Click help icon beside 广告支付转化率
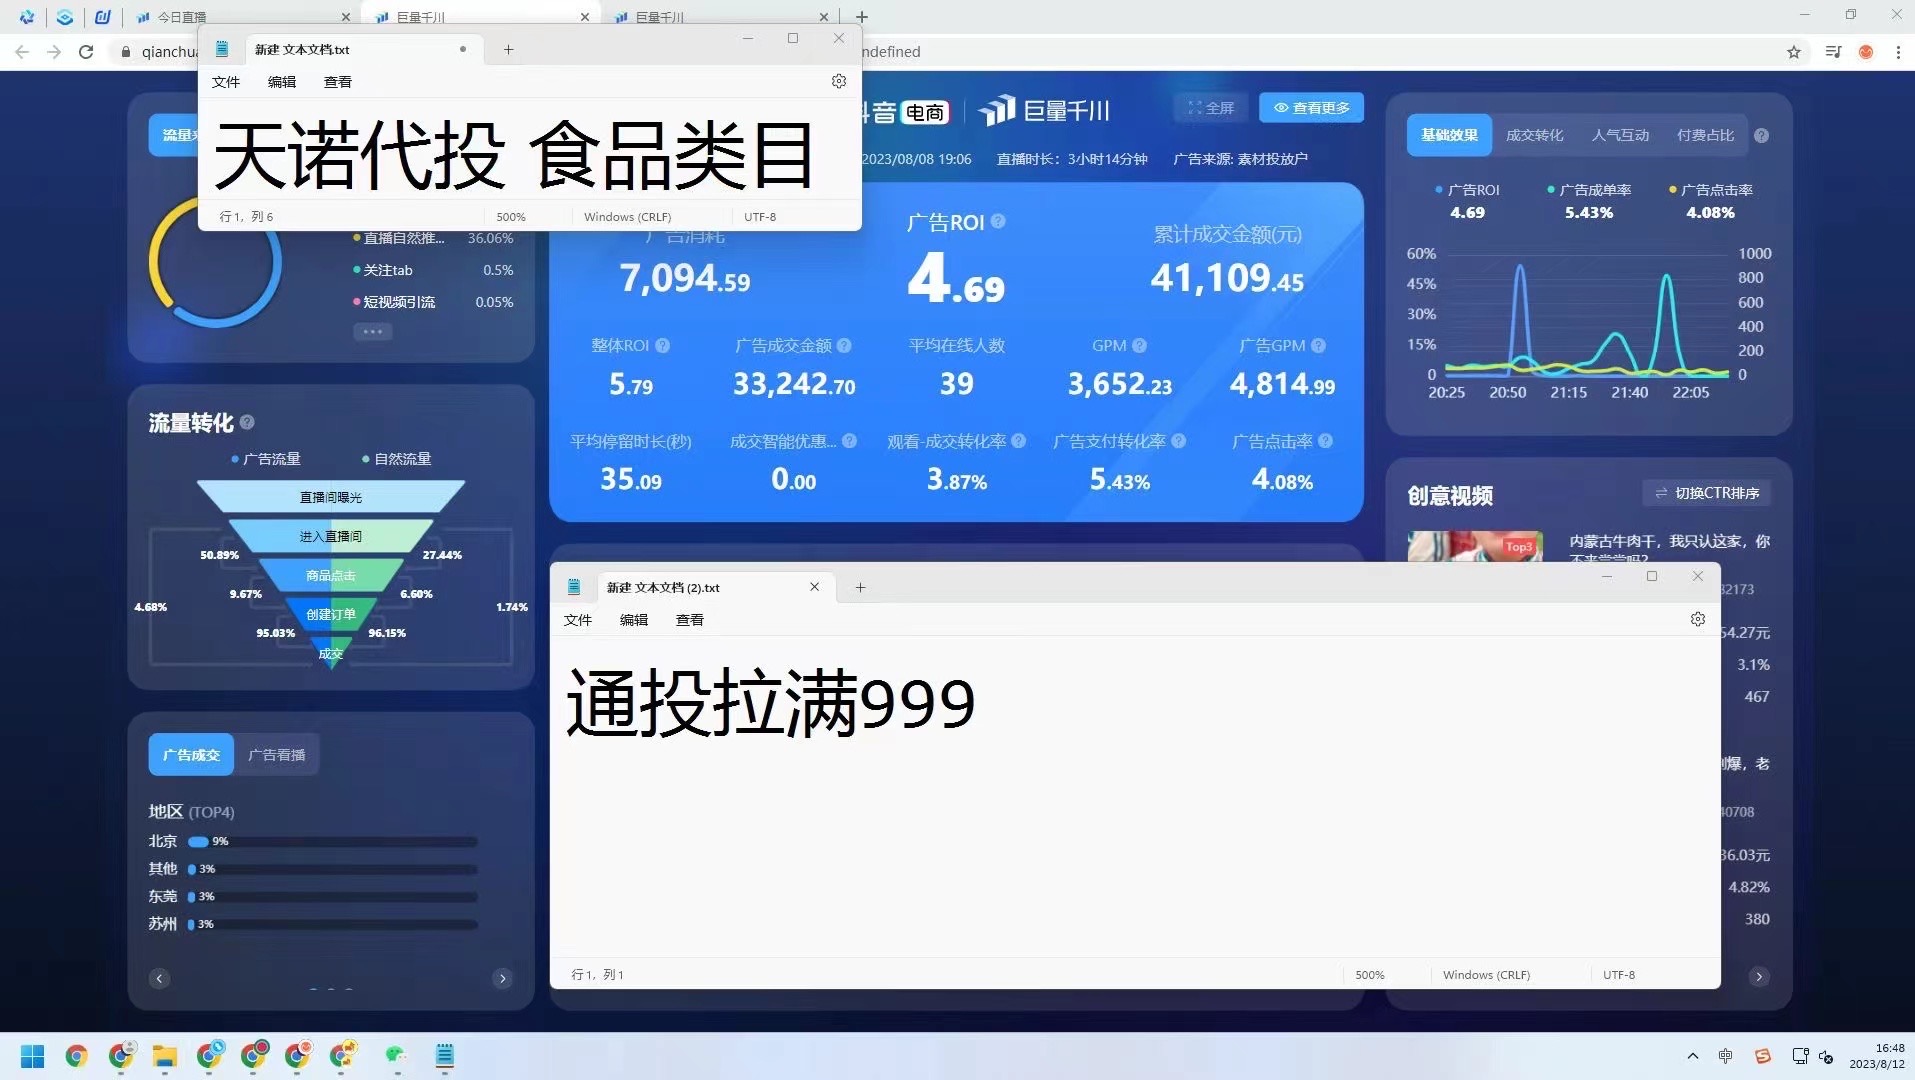Image resolution: width=1915 pixels, height=1080 pixels. coord(1178,441)
